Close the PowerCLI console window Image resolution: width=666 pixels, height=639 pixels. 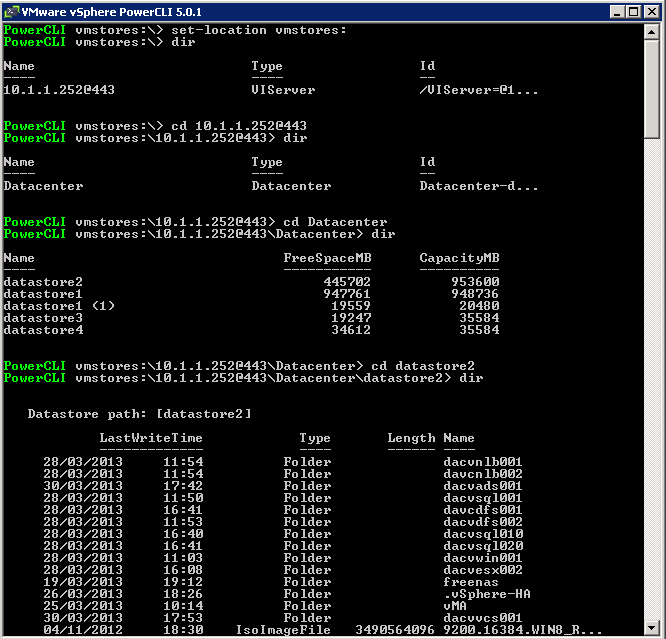click(652, 12)
